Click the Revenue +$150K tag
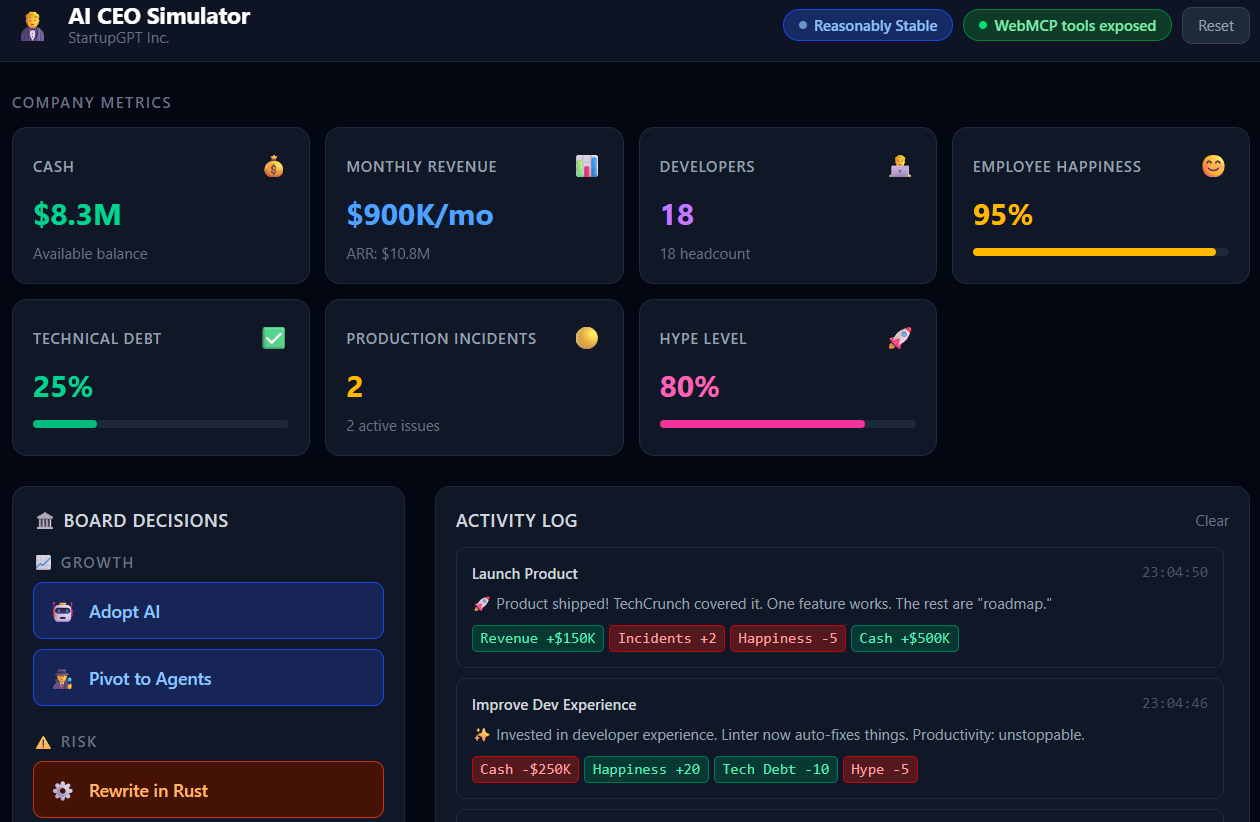The height and width of the screenshot is (822, 1260). point(538,638)
